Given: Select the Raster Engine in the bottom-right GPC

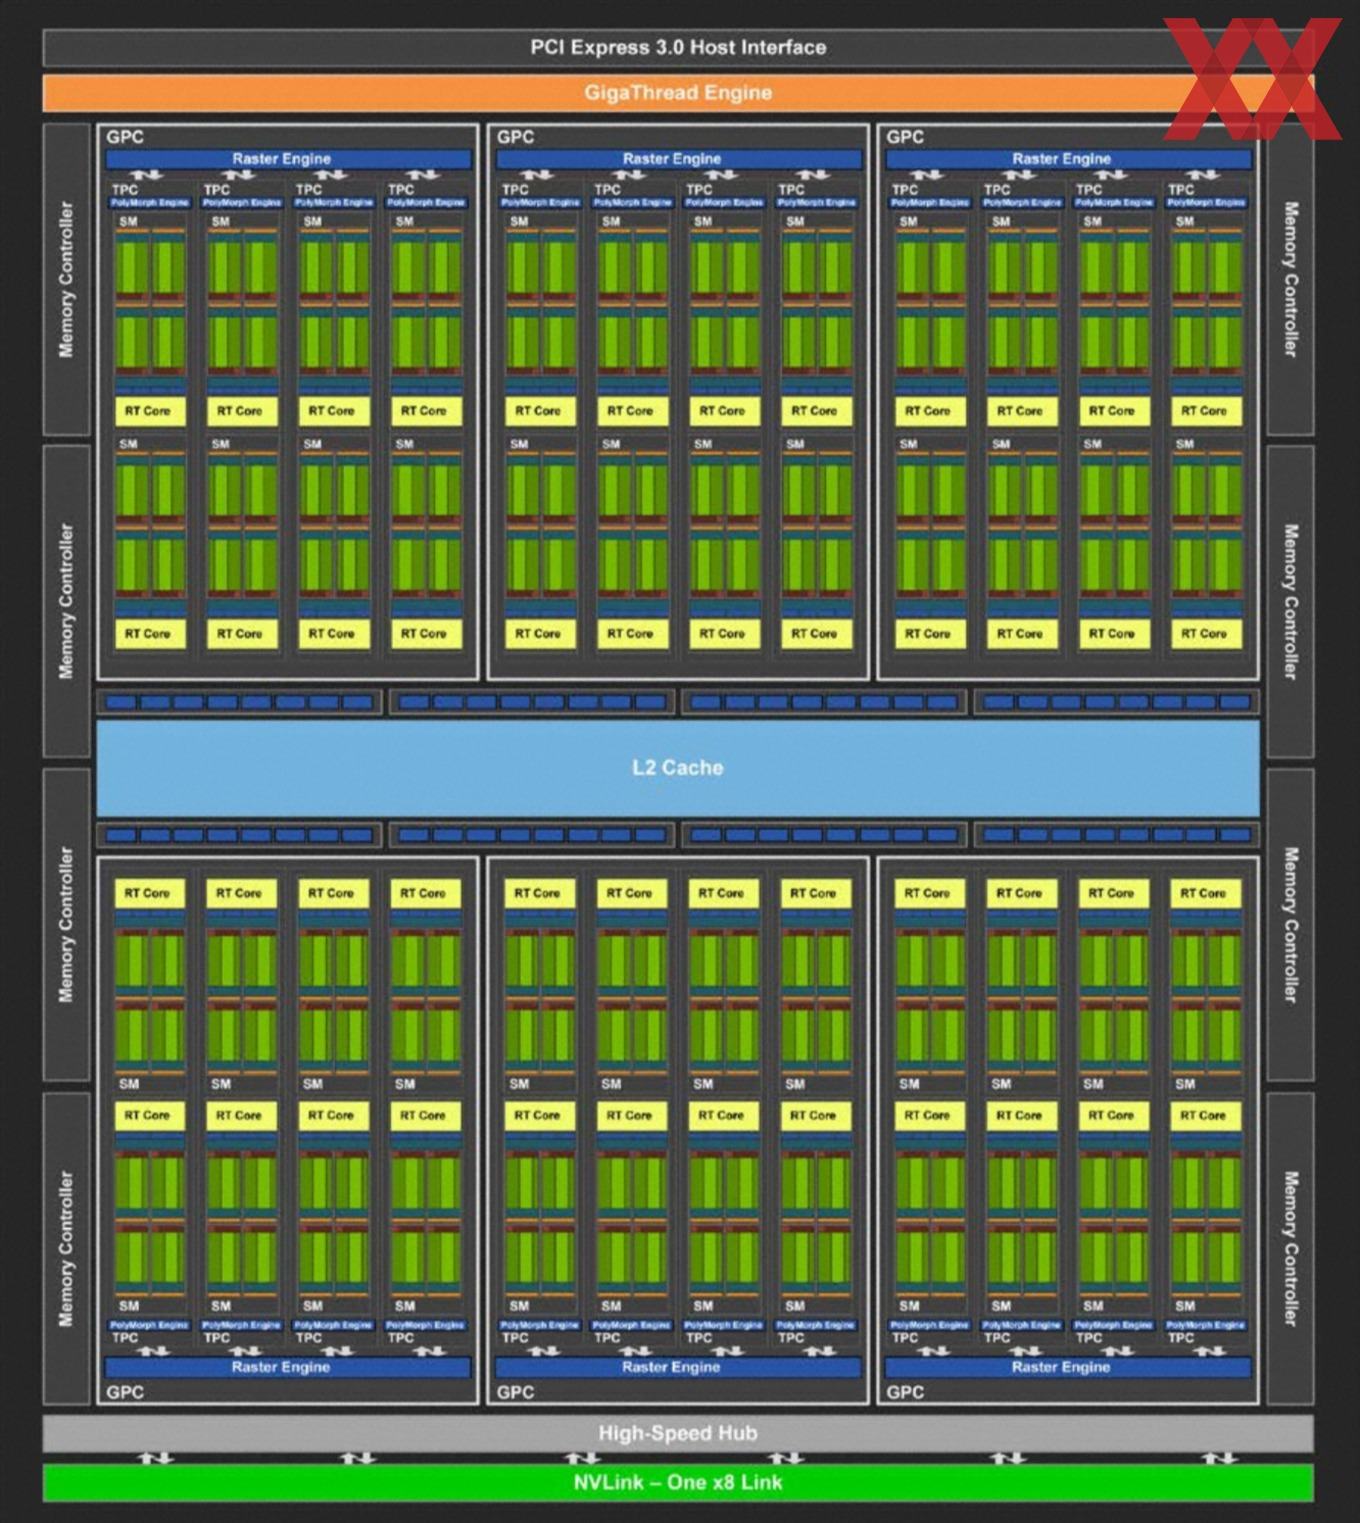Looking at the screenshot, I should point(1068,1367).
